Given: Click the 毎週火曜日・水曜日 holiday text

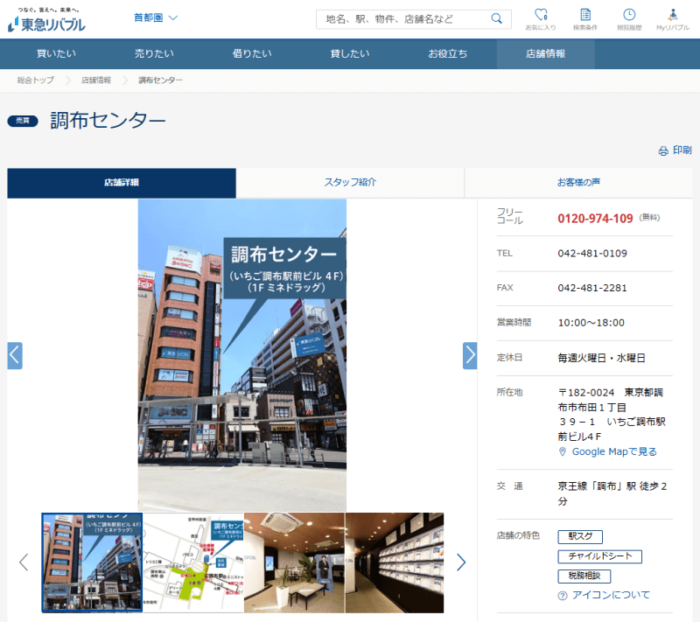Looking at the screenshot, I should pyautogui.click(x=601, y=358).
